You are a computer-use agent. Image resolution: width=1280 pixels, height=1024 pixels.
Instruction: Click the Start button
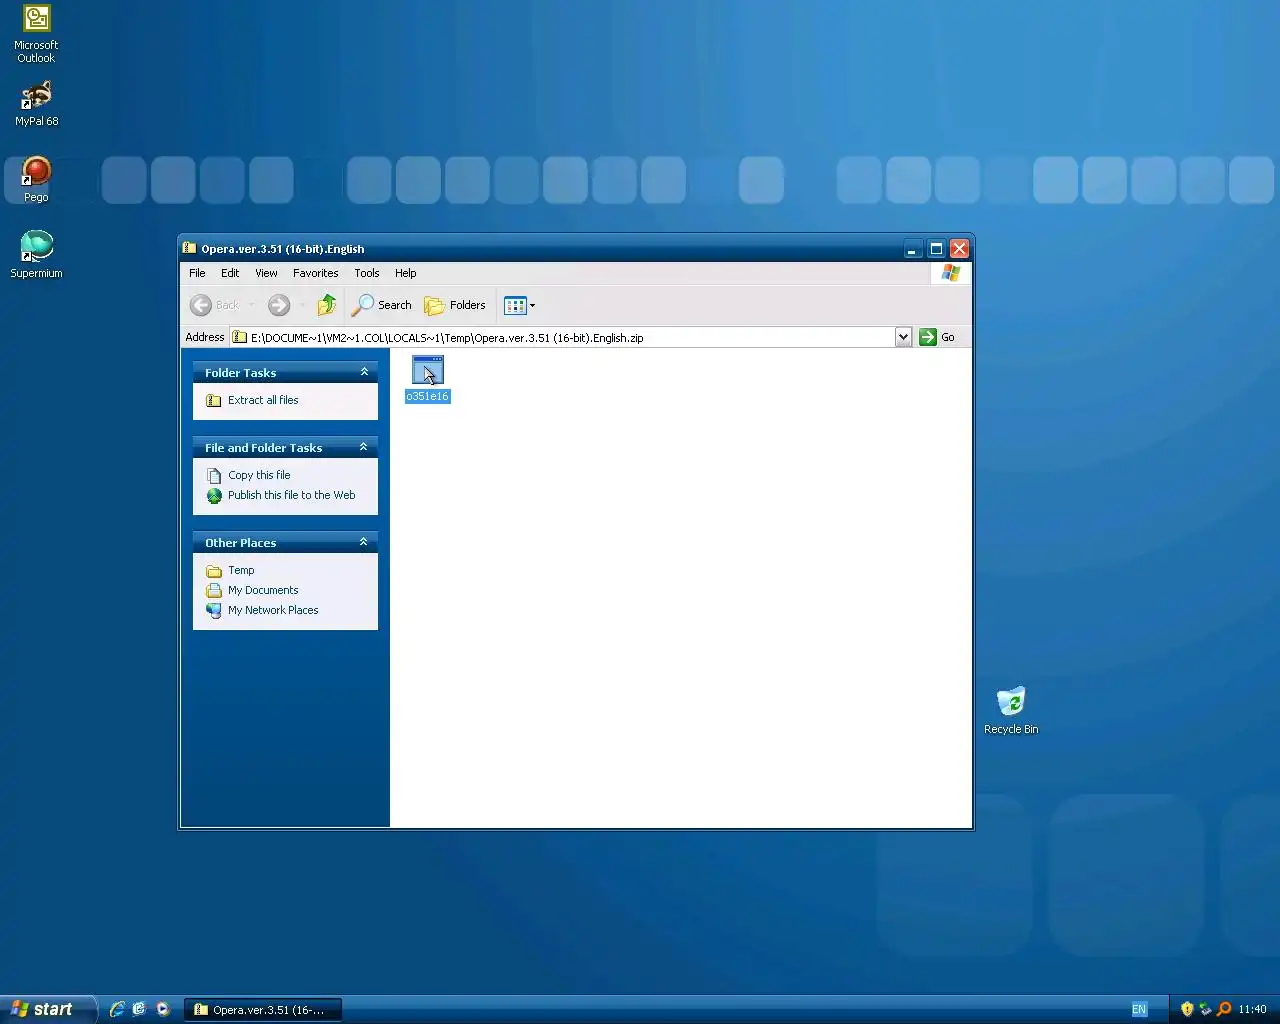point(47,1009)
